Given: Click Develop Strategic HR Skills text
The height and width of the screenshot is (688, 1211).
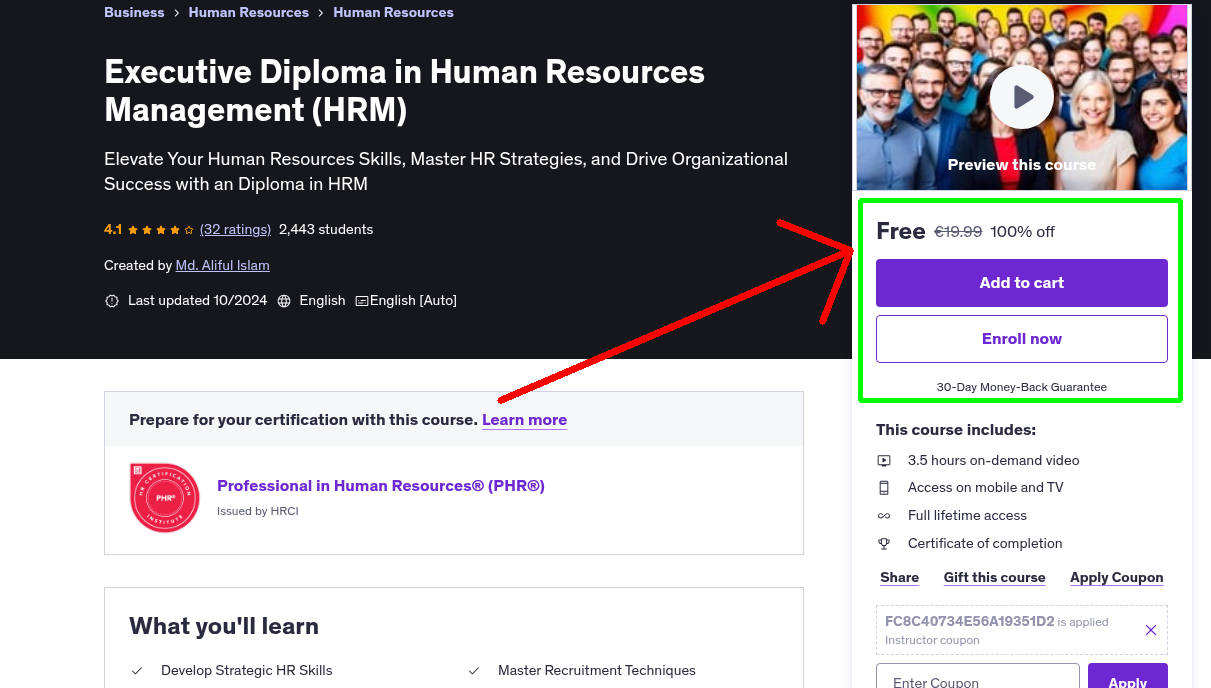Looking at the screenshot, I should pos(247,670).
